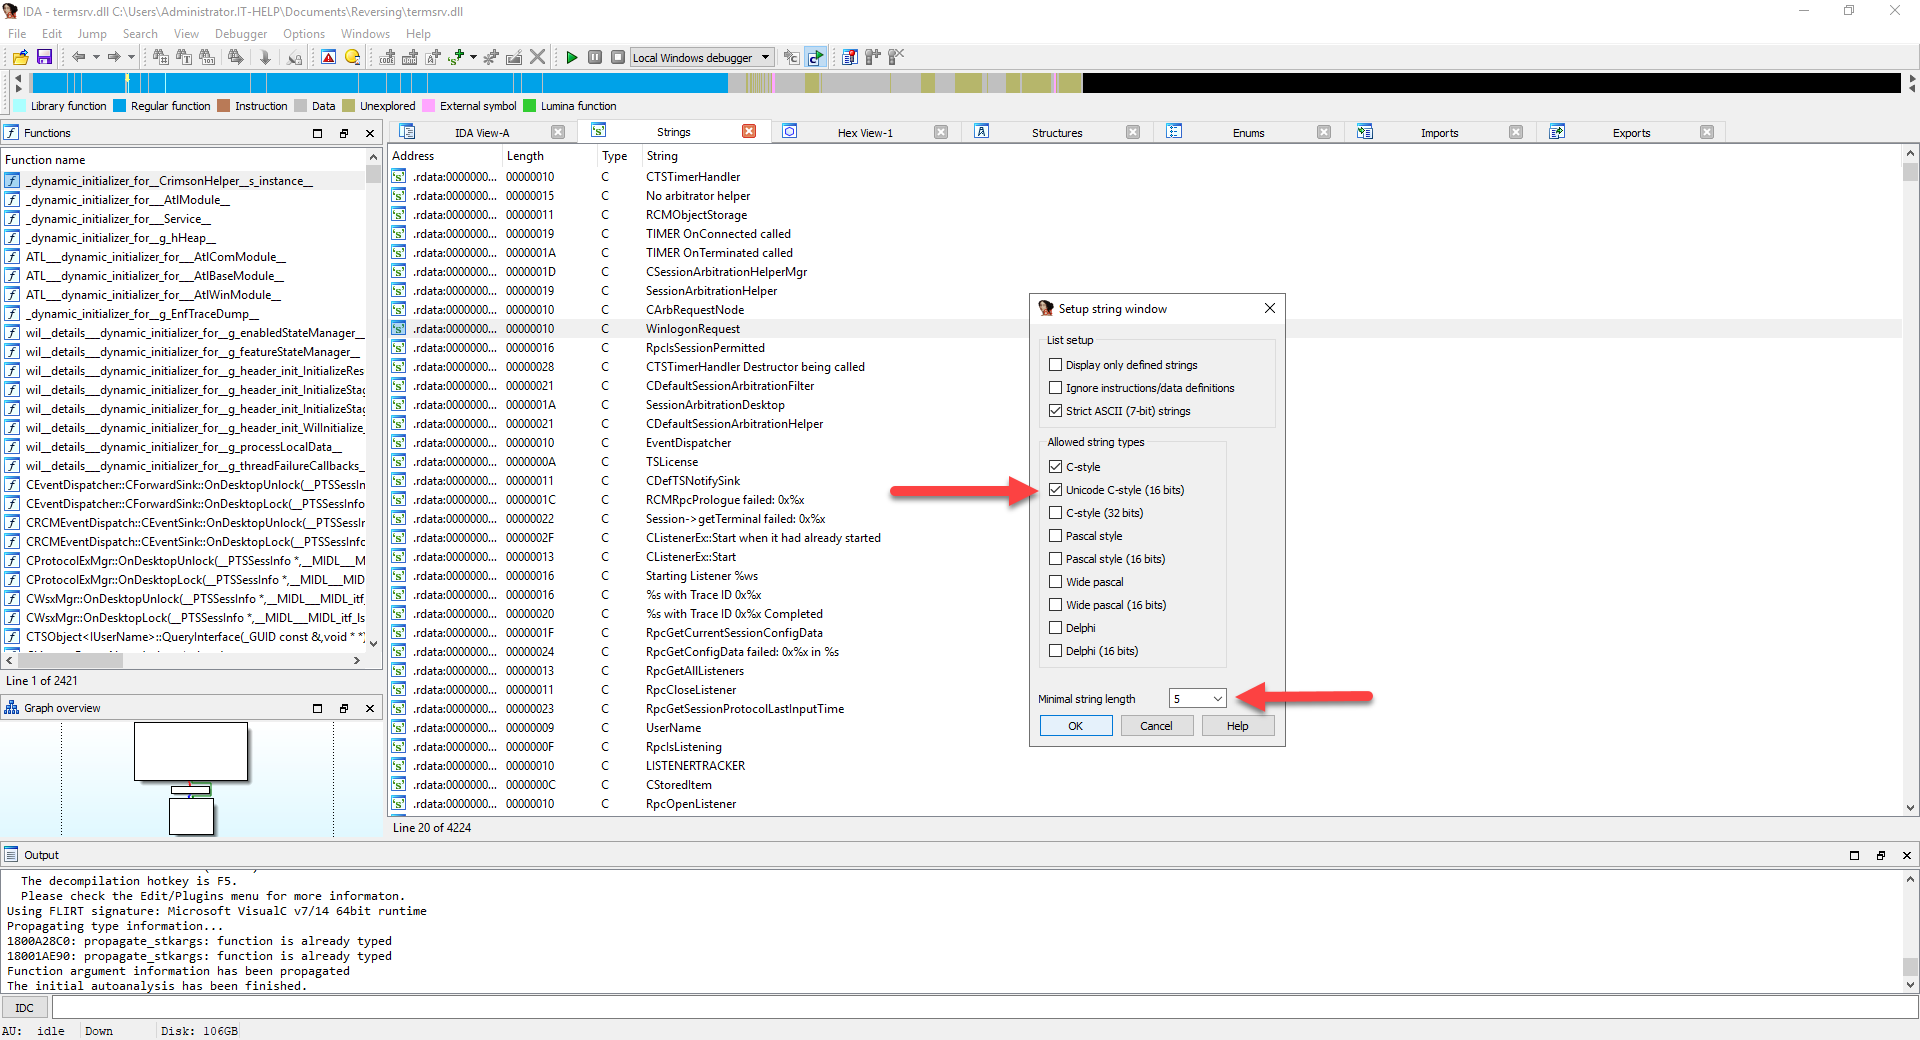Open the Debugger menu
Screen dimensions: 1920x1040
pos(240,34)
